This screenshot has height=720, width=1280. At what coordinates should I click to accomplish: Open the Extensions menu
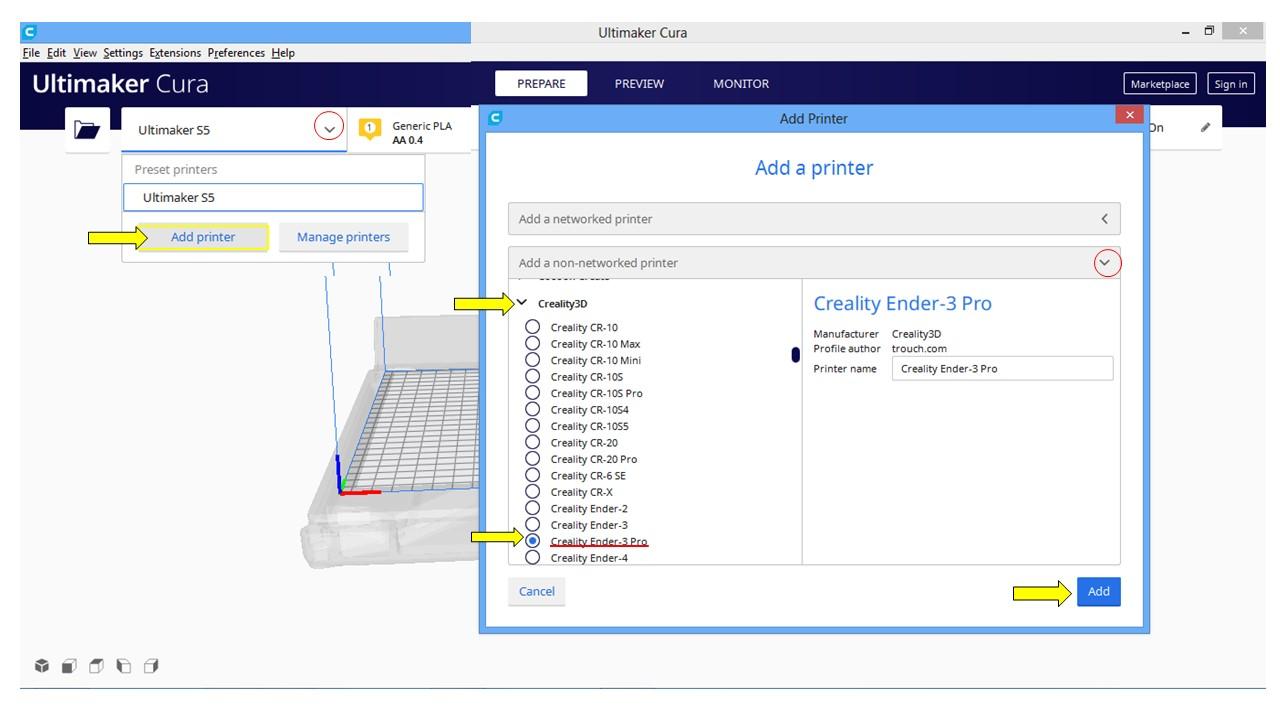[175, 53]
